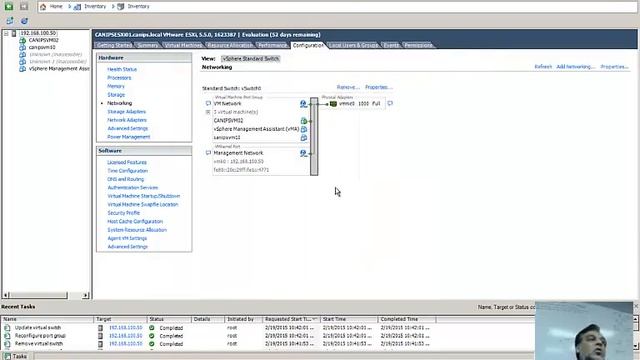Collapse the 3 virtual machine(s) list
The image size is (640, 360).
208,112
